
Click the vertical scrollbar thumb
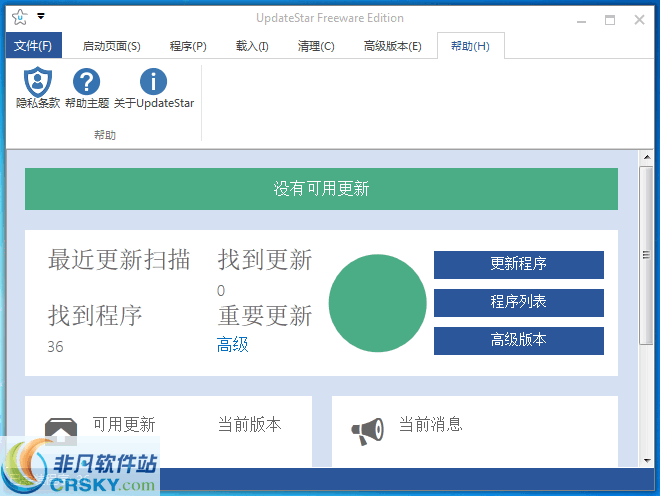tap(647, 255)
